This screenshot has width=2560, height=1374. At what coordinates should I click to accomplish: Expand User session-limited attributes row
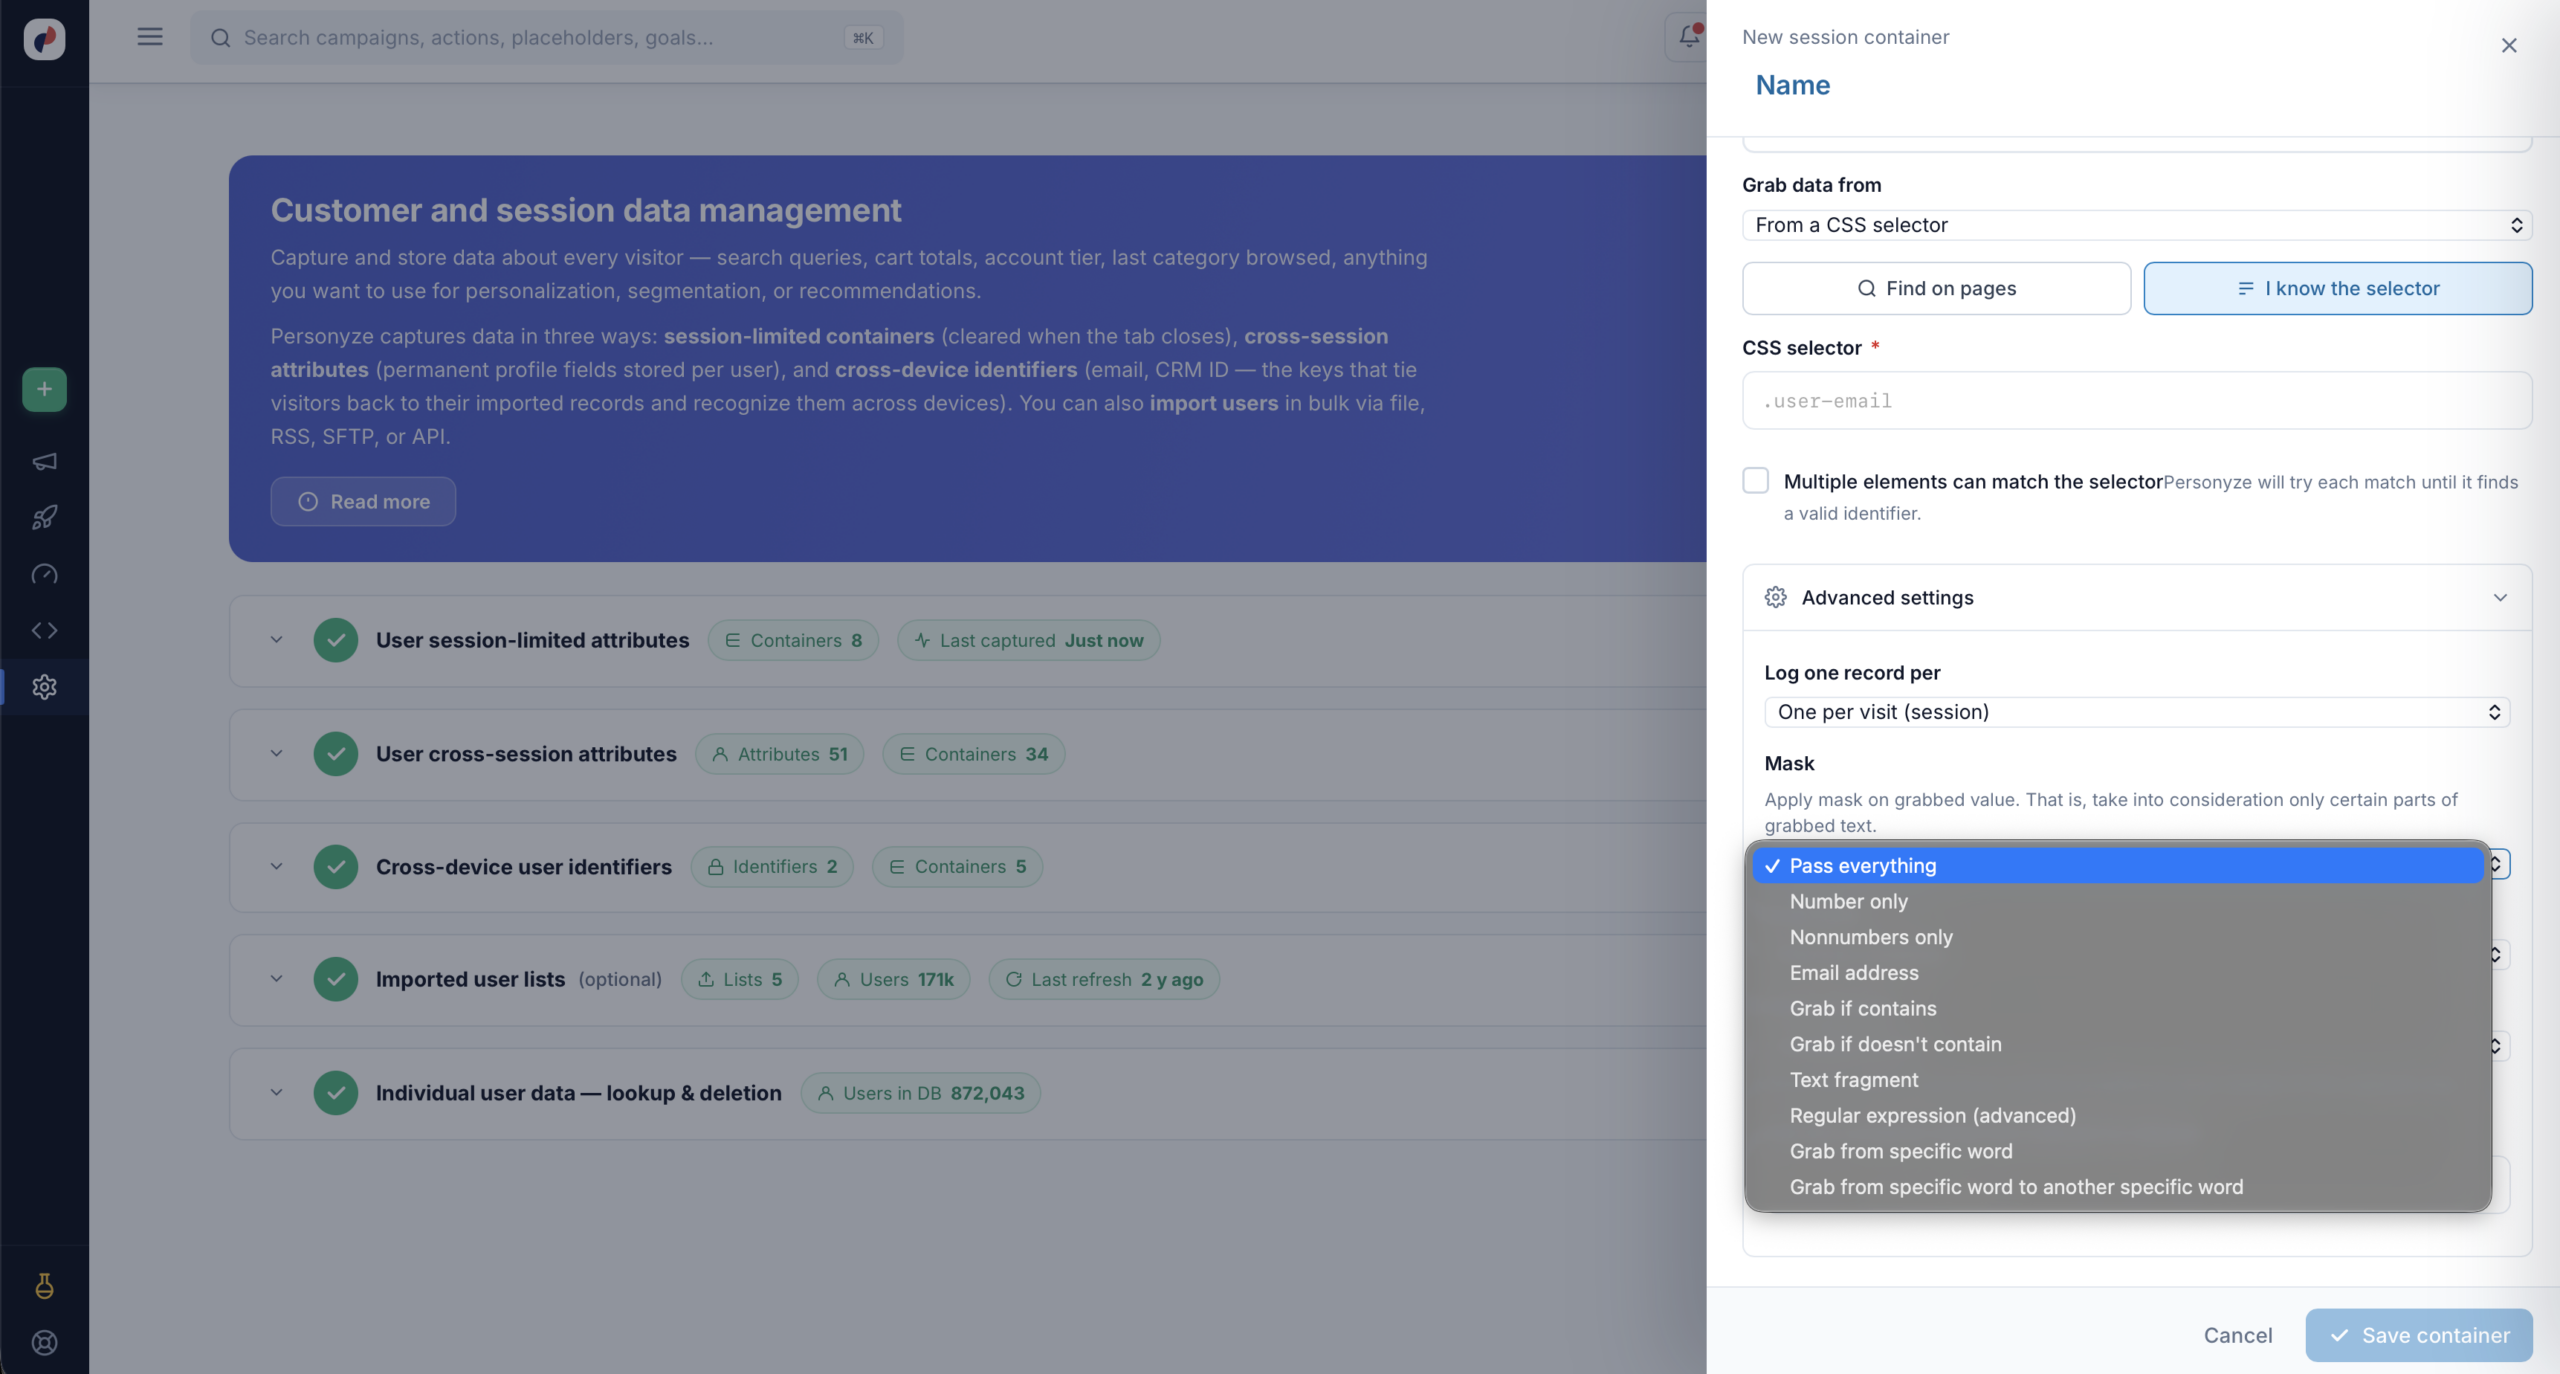point(276,640)
